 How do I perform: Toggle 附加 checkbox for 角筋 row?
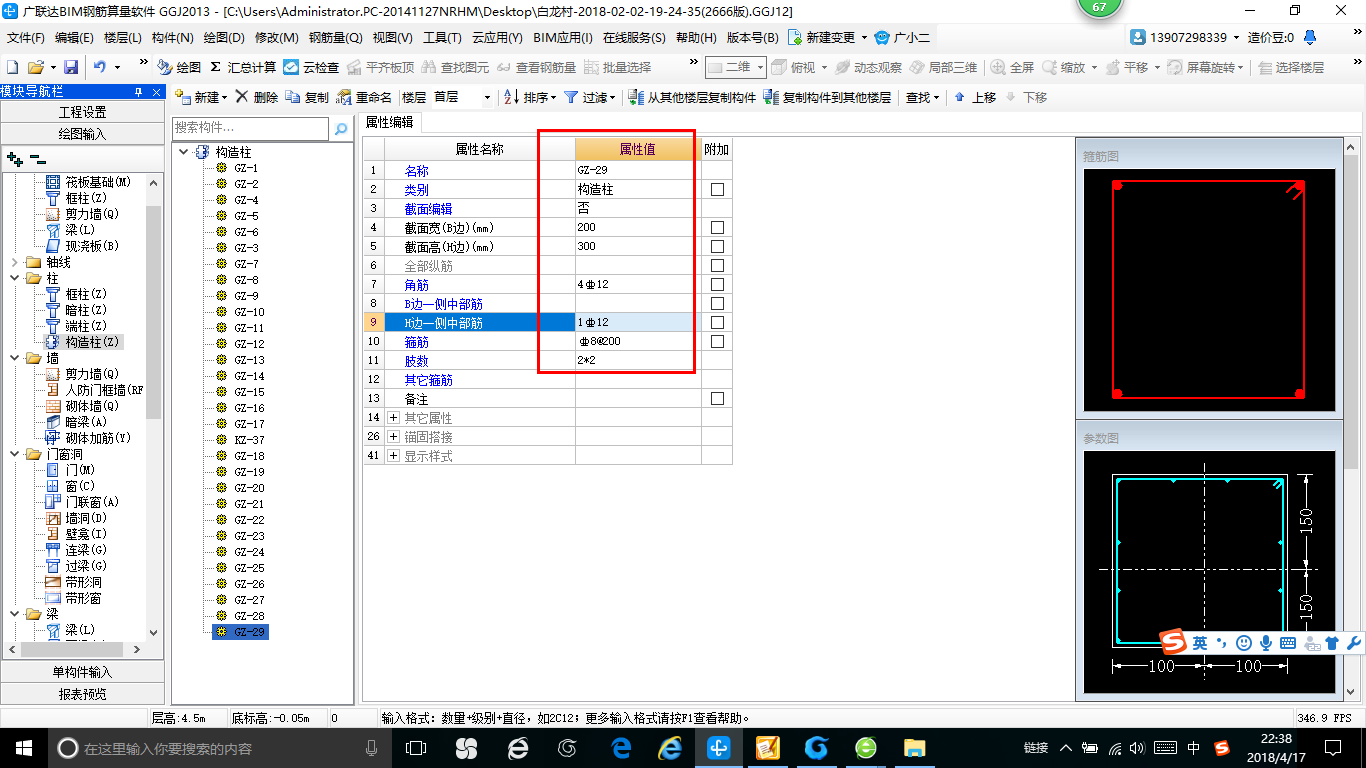coord(717,285)
